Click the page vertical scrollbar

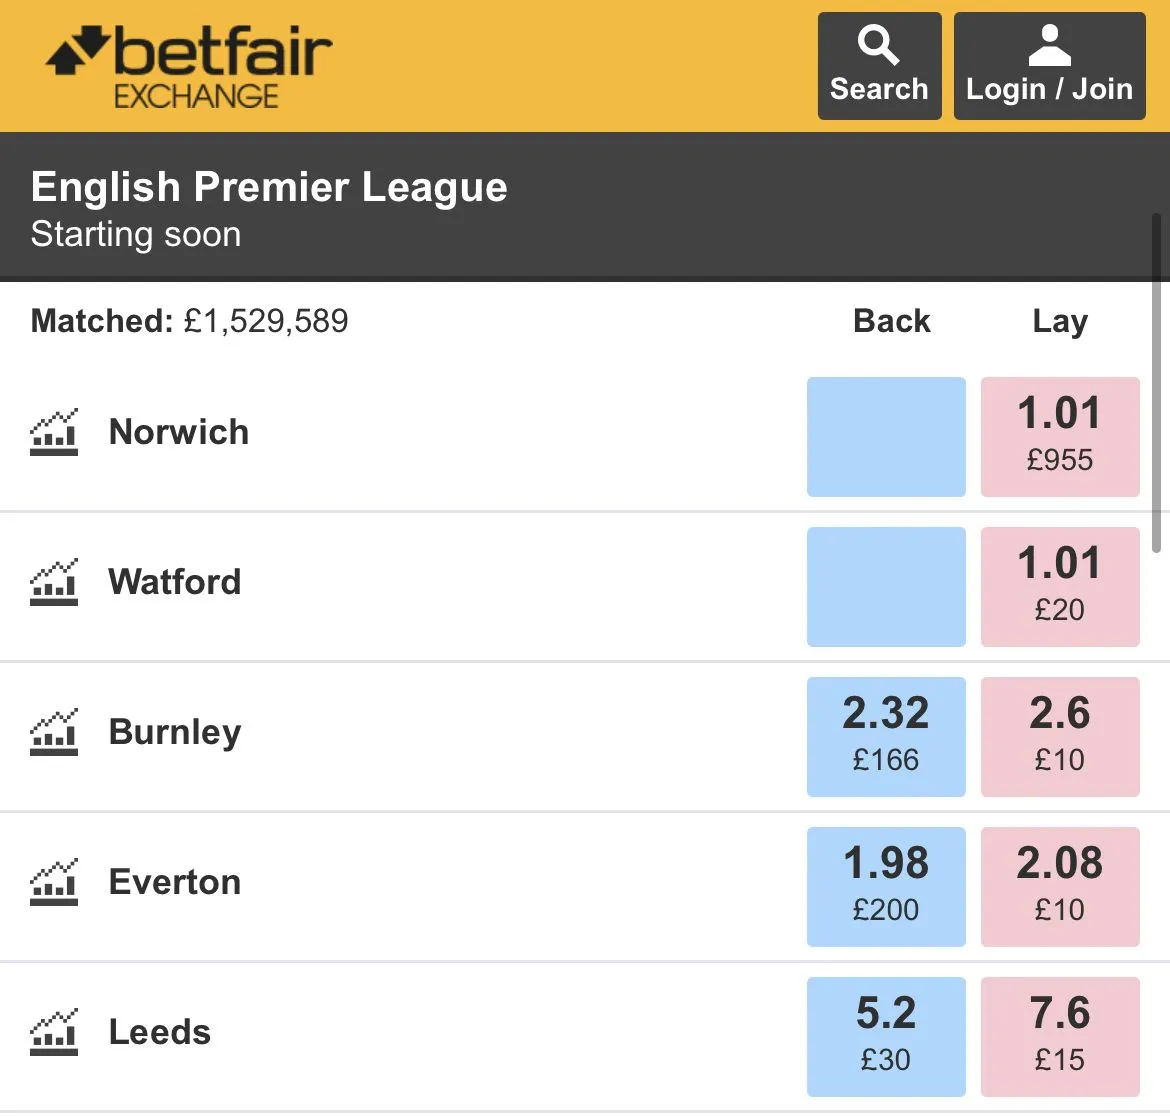[1157, 380]
